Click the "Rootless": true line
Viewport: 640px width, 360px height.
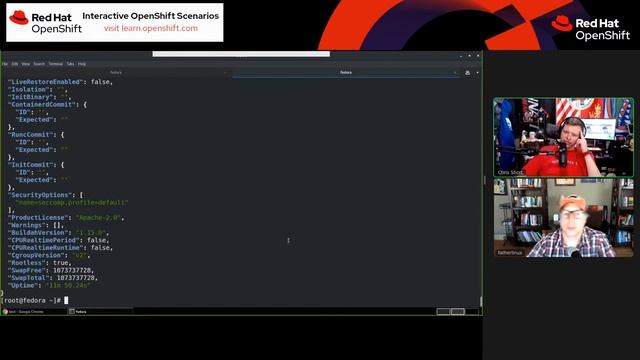pyautogui.click(x=39, y=263)
